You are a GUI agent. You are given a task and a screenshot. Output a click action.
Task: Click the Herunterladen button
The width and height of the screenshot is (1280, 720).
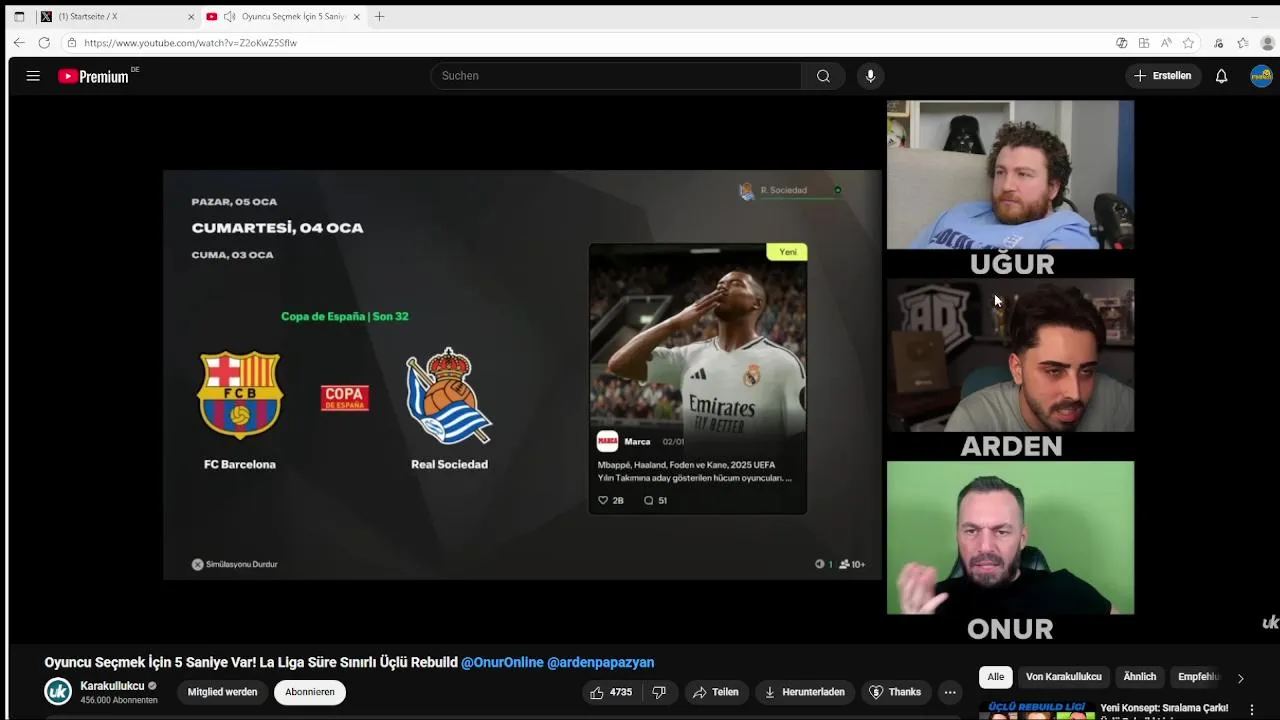point(804,692)
